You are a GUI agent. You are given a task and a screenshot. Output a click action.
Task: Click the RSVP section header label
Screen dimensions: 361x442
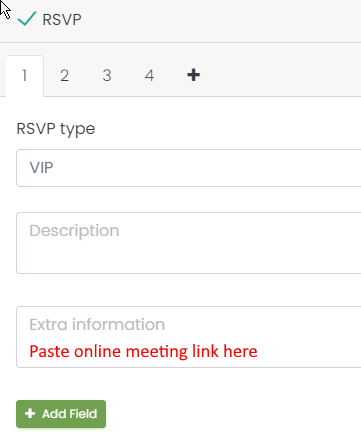62,19
